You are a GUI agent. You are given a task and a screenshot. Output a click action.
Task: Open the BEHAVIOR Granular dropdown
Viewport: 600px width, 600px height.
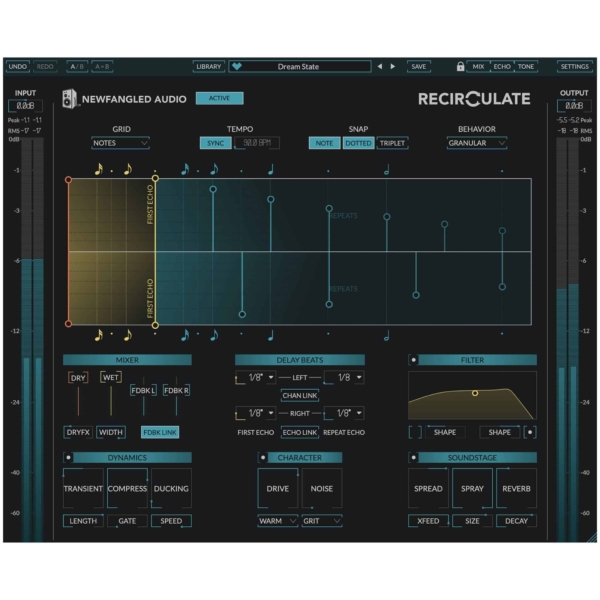coord(477,143)
